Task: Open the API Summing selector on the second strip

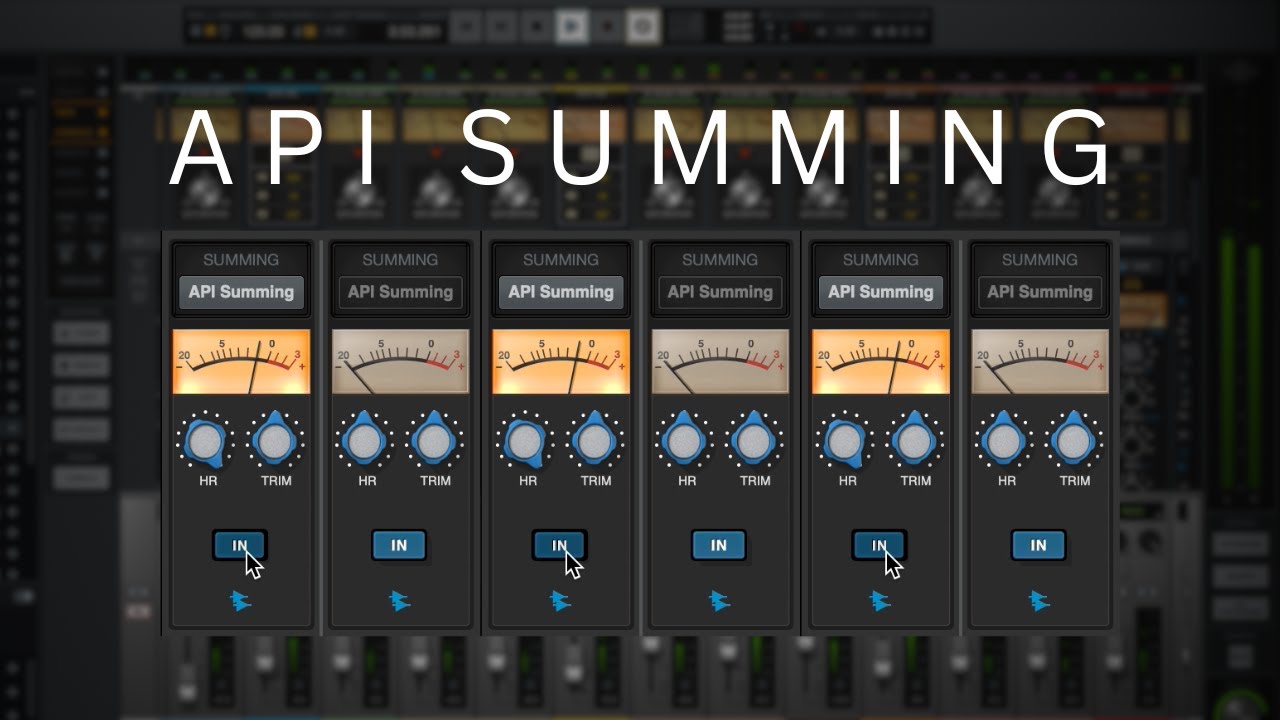Action: [x=400, y=292]
